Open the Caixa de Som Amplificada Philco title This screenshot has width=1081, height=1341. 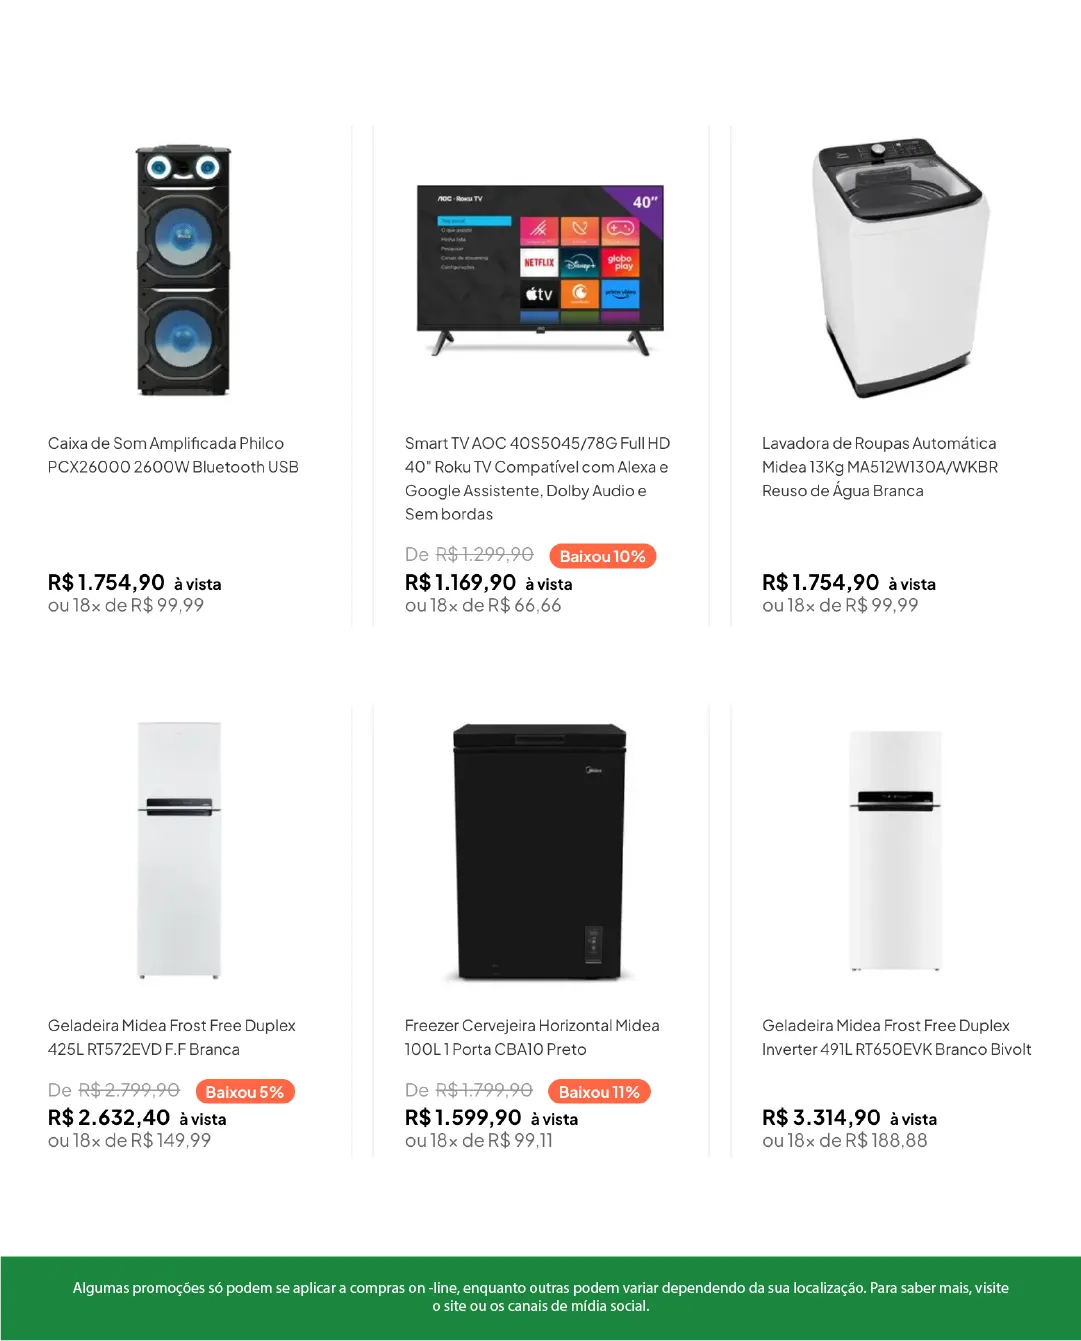(173, 455)
